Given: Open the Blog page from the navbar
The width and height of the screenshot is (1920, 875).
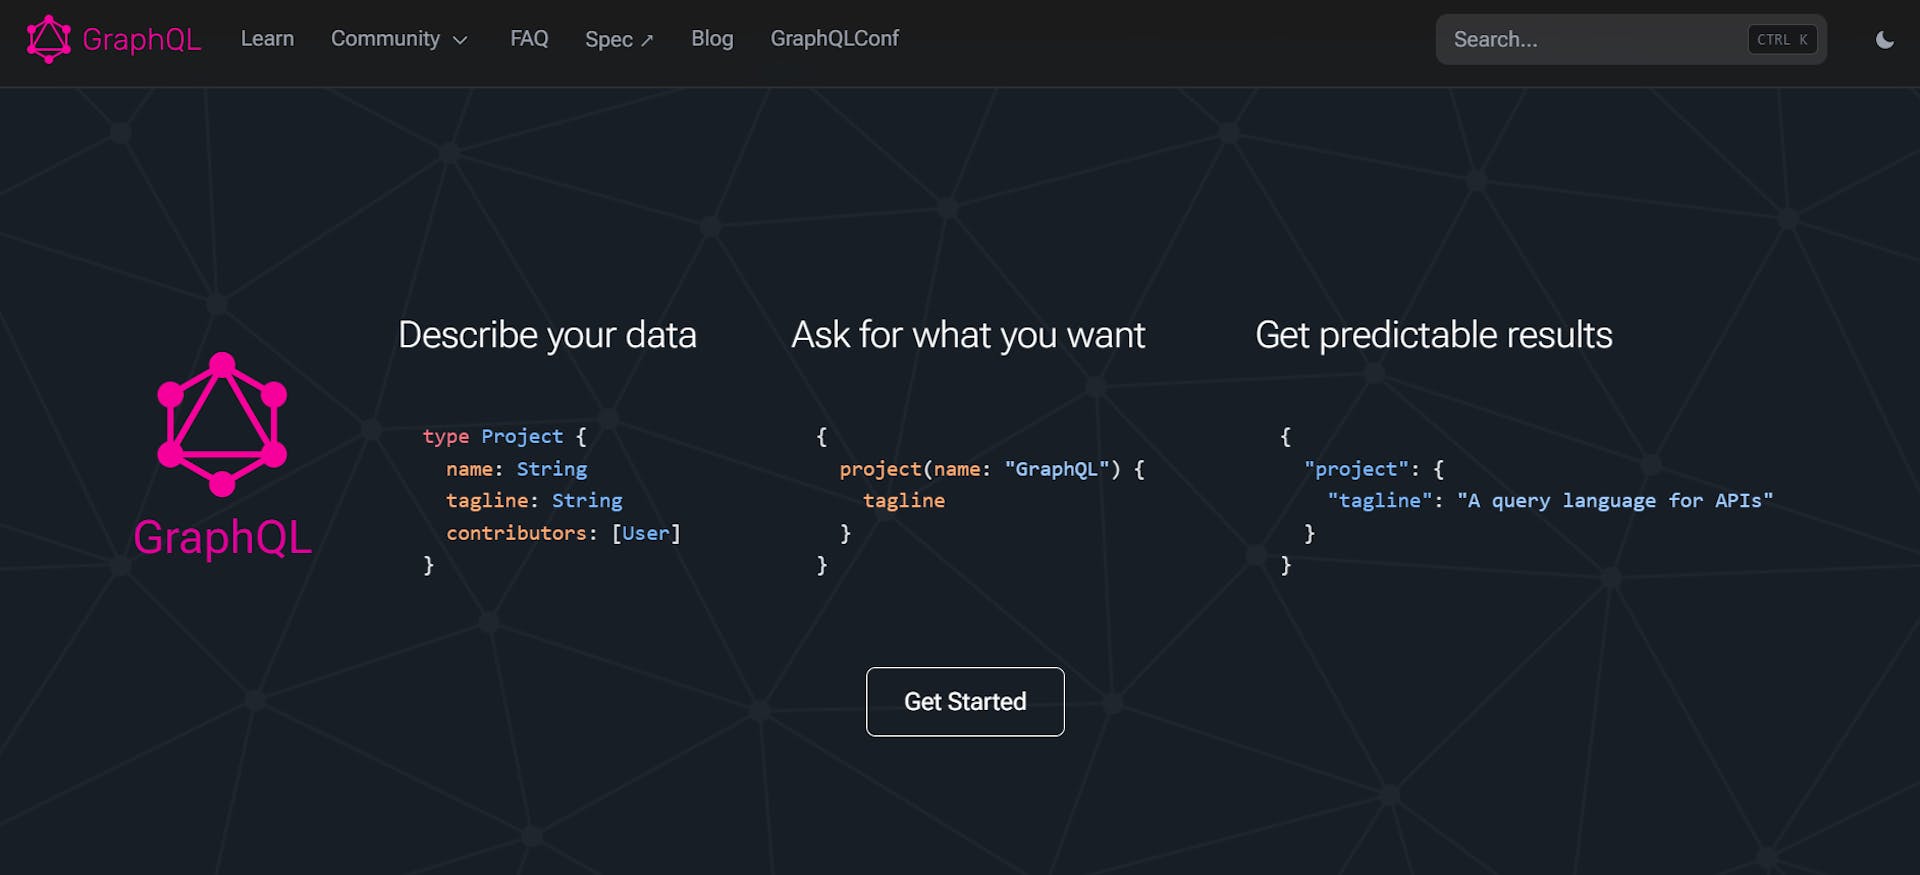Looking at the screenshot, I should coord(712,39).
